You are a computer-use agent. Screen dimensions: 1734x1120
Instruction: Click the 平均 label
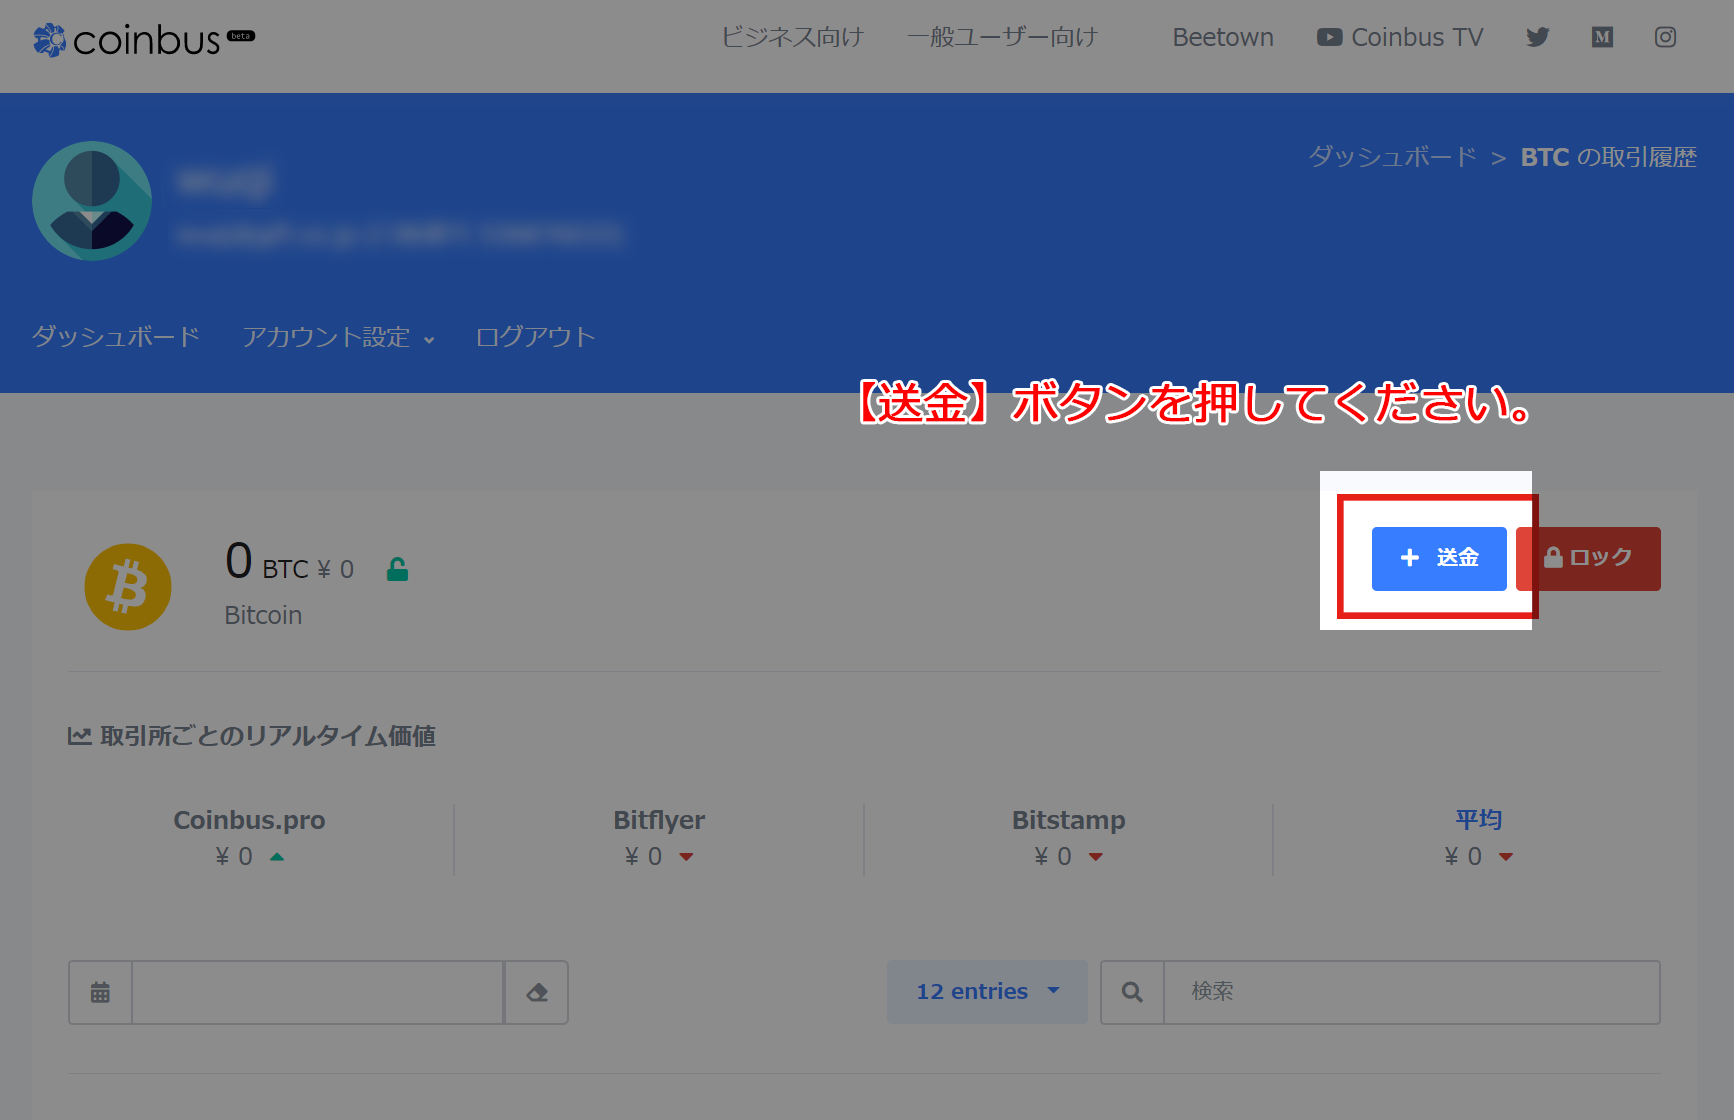point(1478,820)
